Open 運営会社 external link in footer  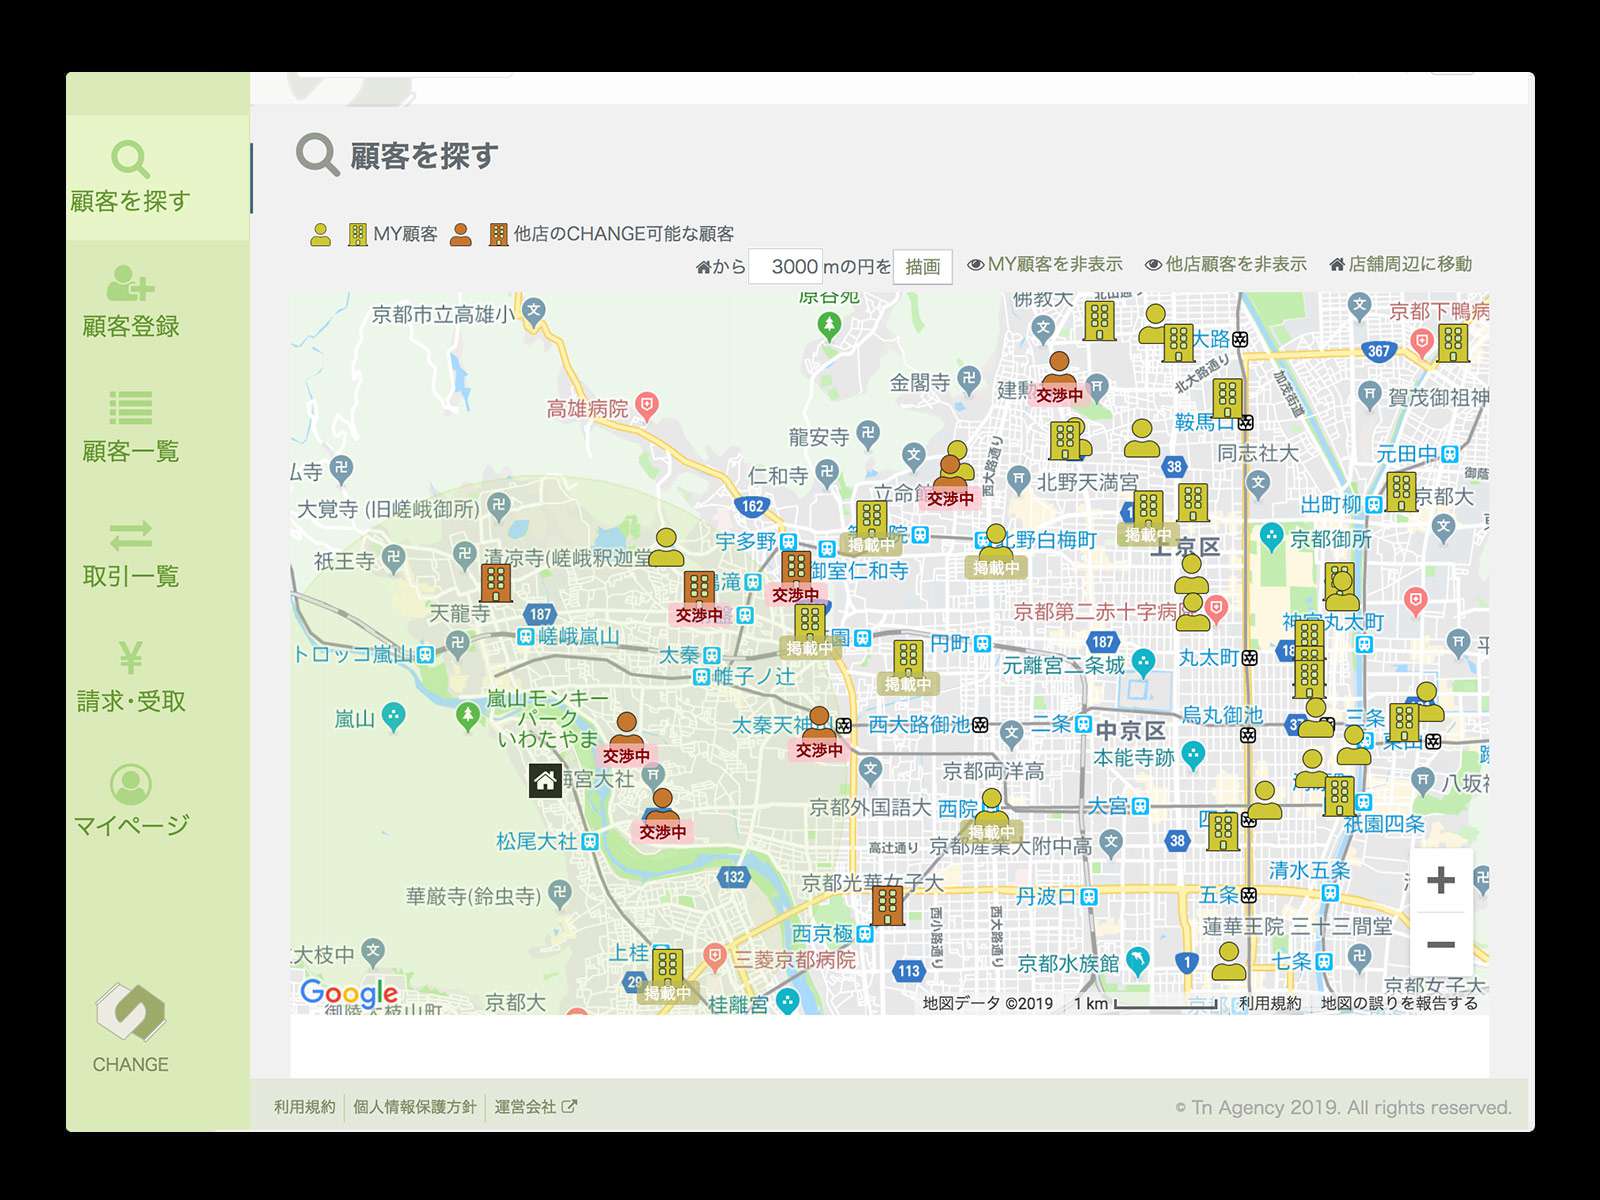coord(535,1107)
